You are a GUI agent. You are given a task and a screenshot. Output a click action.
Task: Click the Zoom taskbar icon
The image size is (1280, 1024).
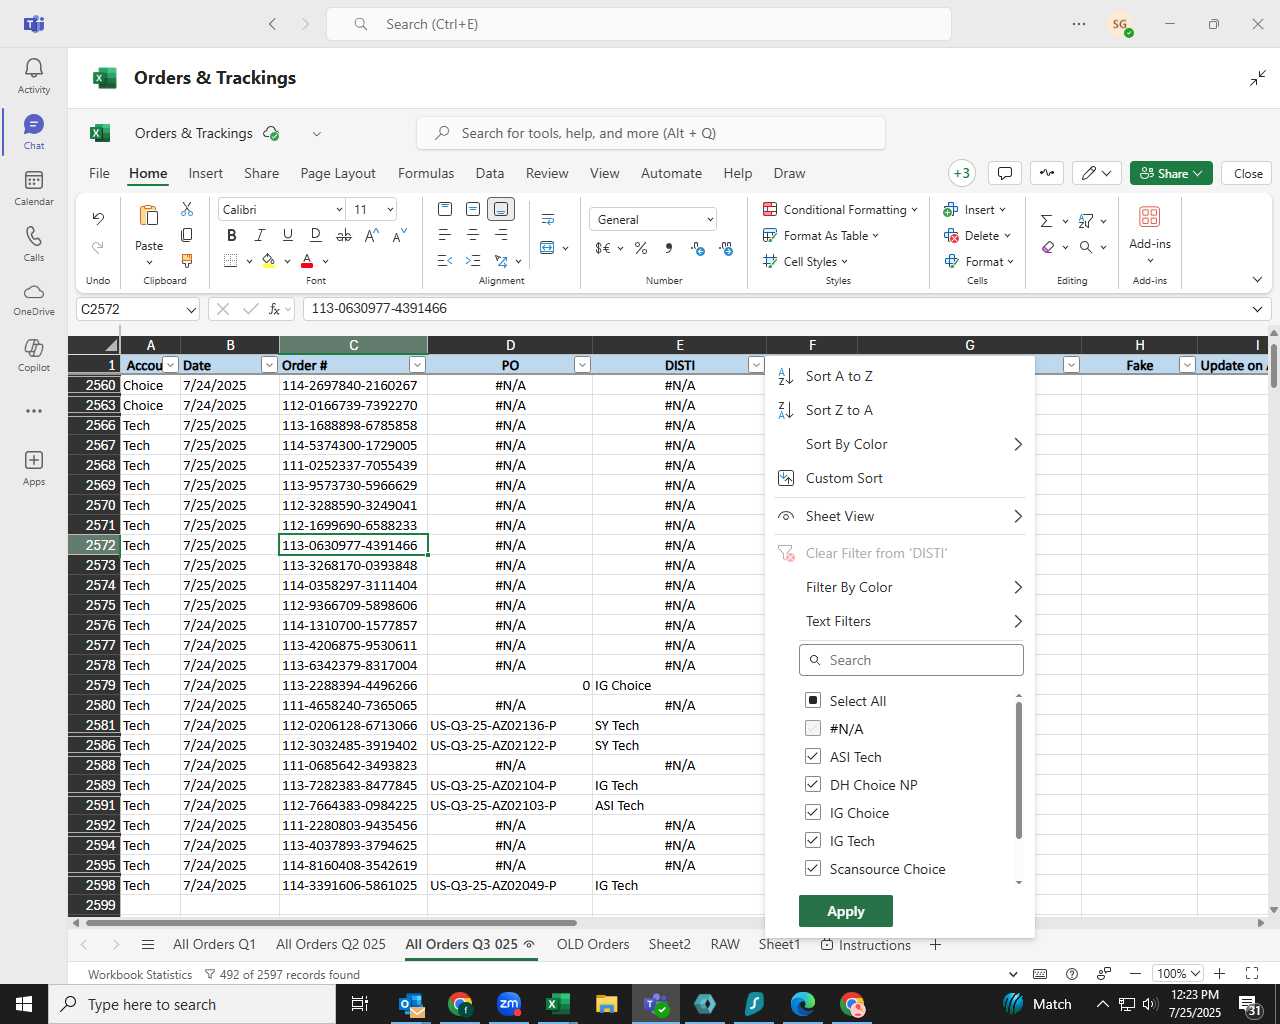click(509, 1004)
